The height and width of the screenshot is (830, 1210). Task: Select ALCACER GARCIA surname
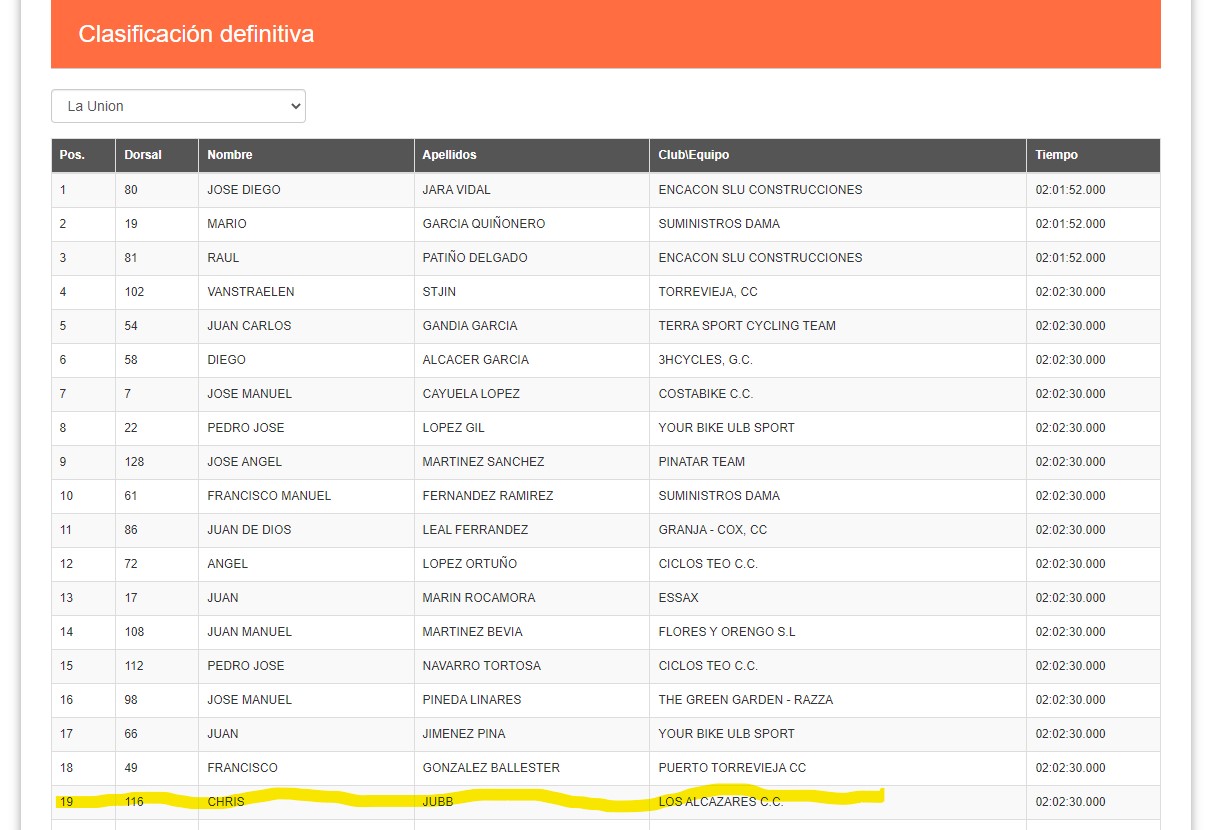coord(476,360)
